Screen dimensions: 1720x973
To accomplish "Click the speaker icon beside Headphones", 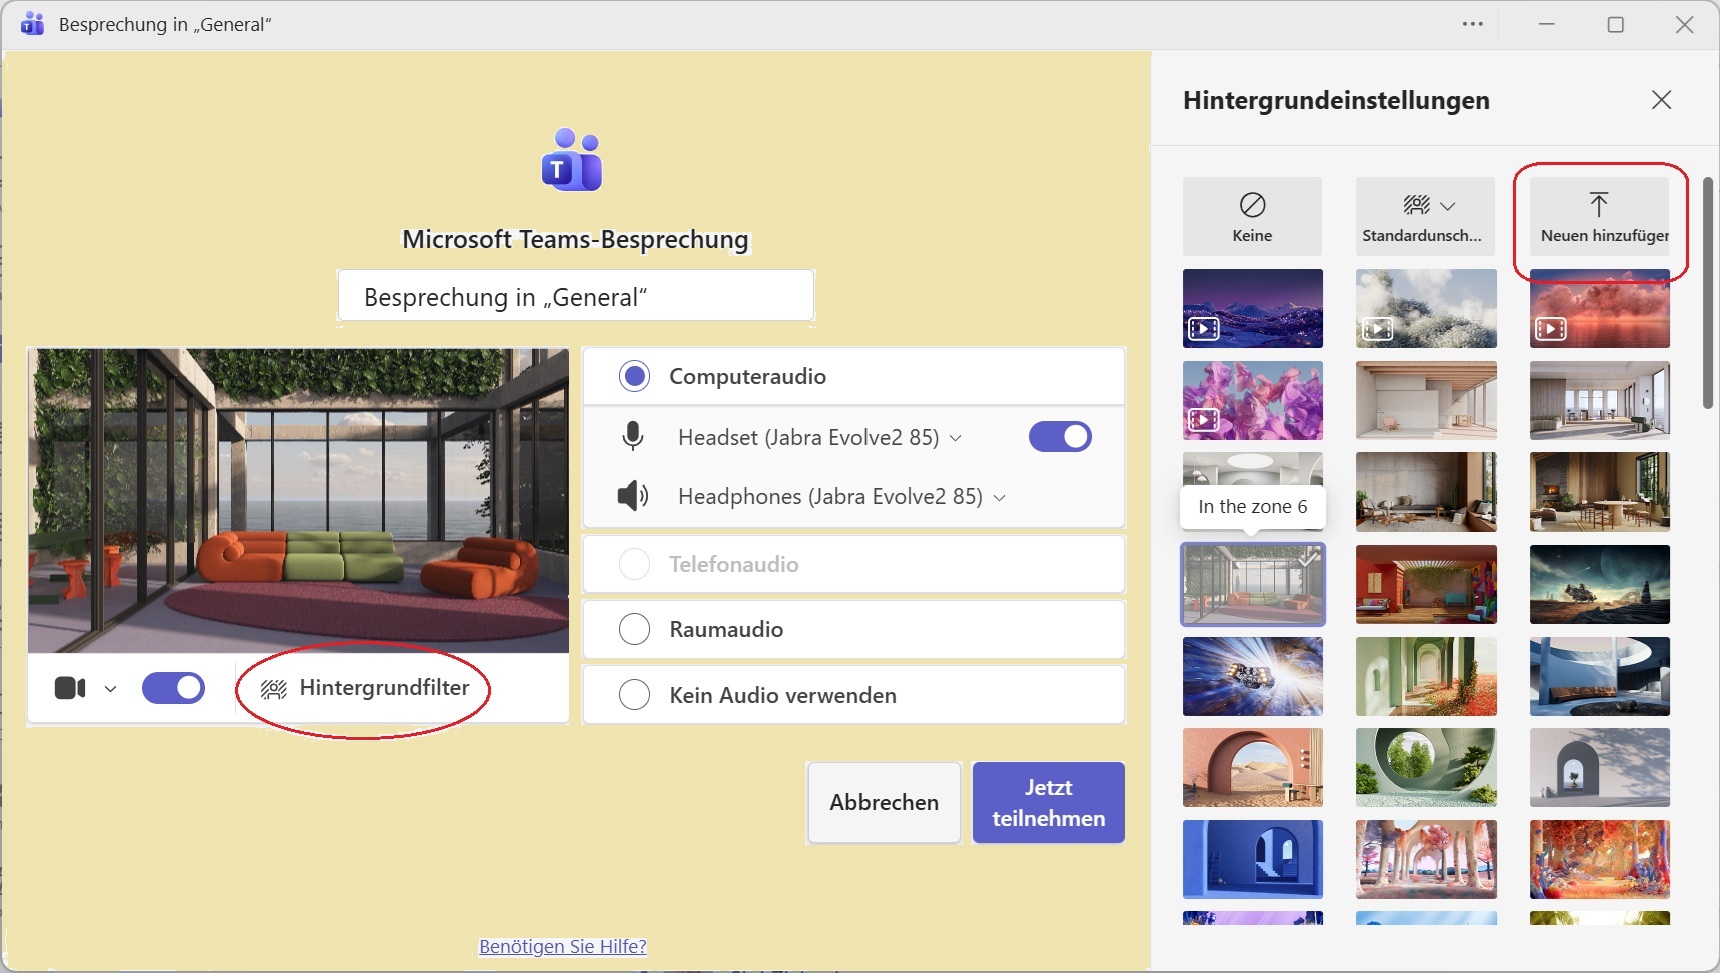I will (x=634, y=496).
